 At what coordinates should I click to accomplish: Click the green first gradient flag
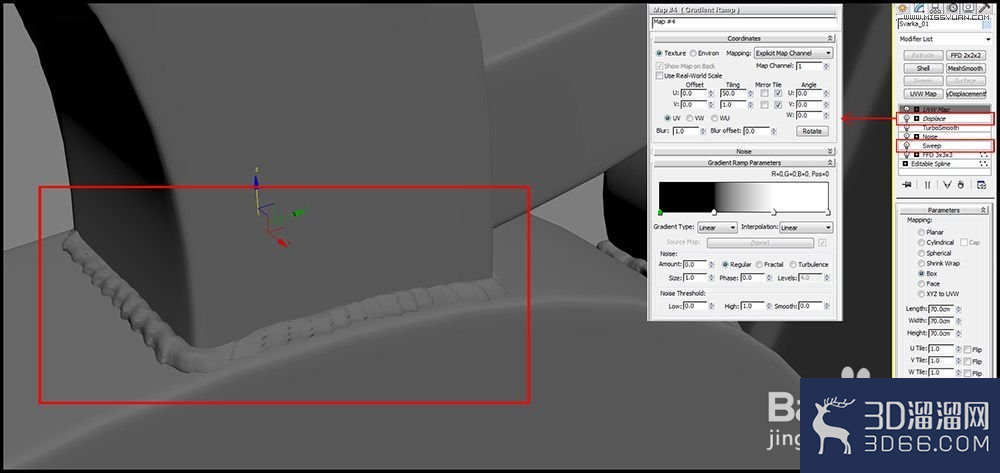click(x=660, y=212)
